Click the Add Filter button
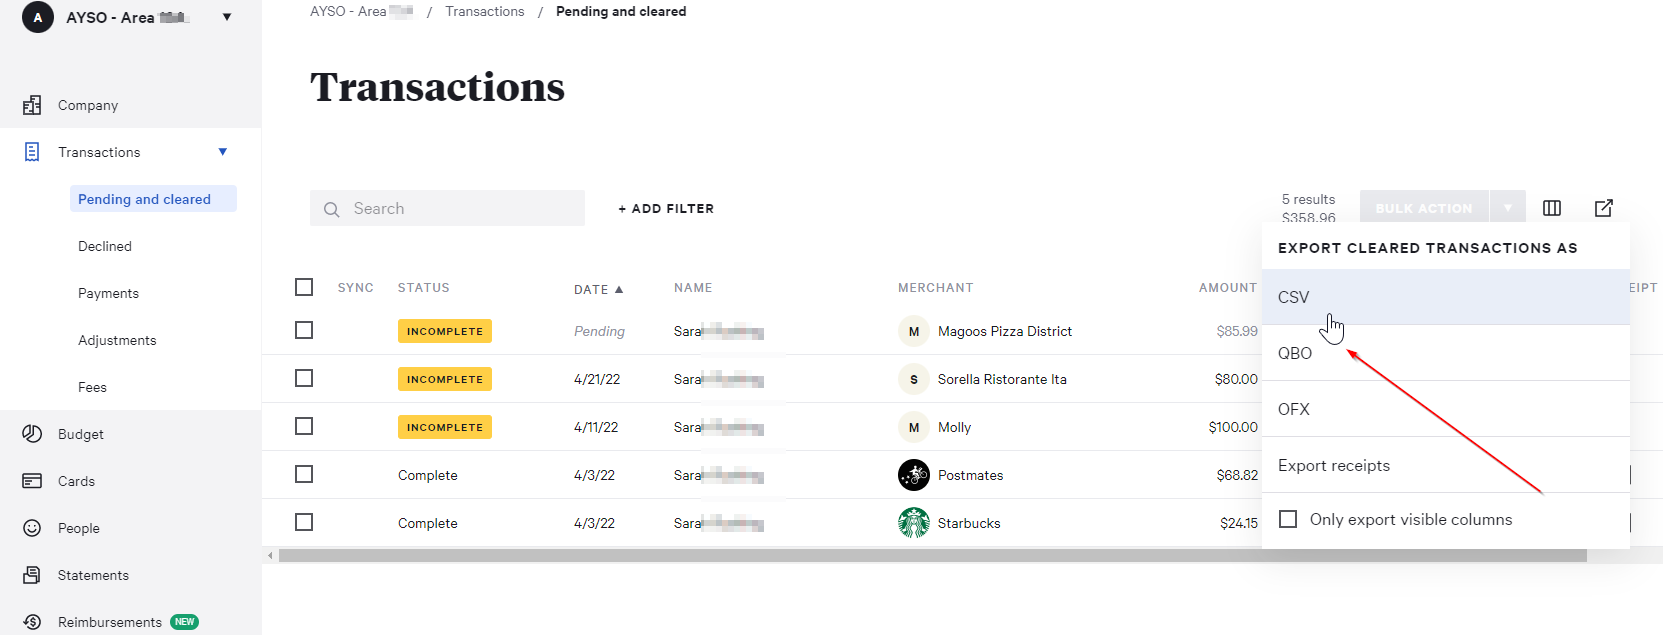This screenshot has height=635, width=1663. coord(666,208)
